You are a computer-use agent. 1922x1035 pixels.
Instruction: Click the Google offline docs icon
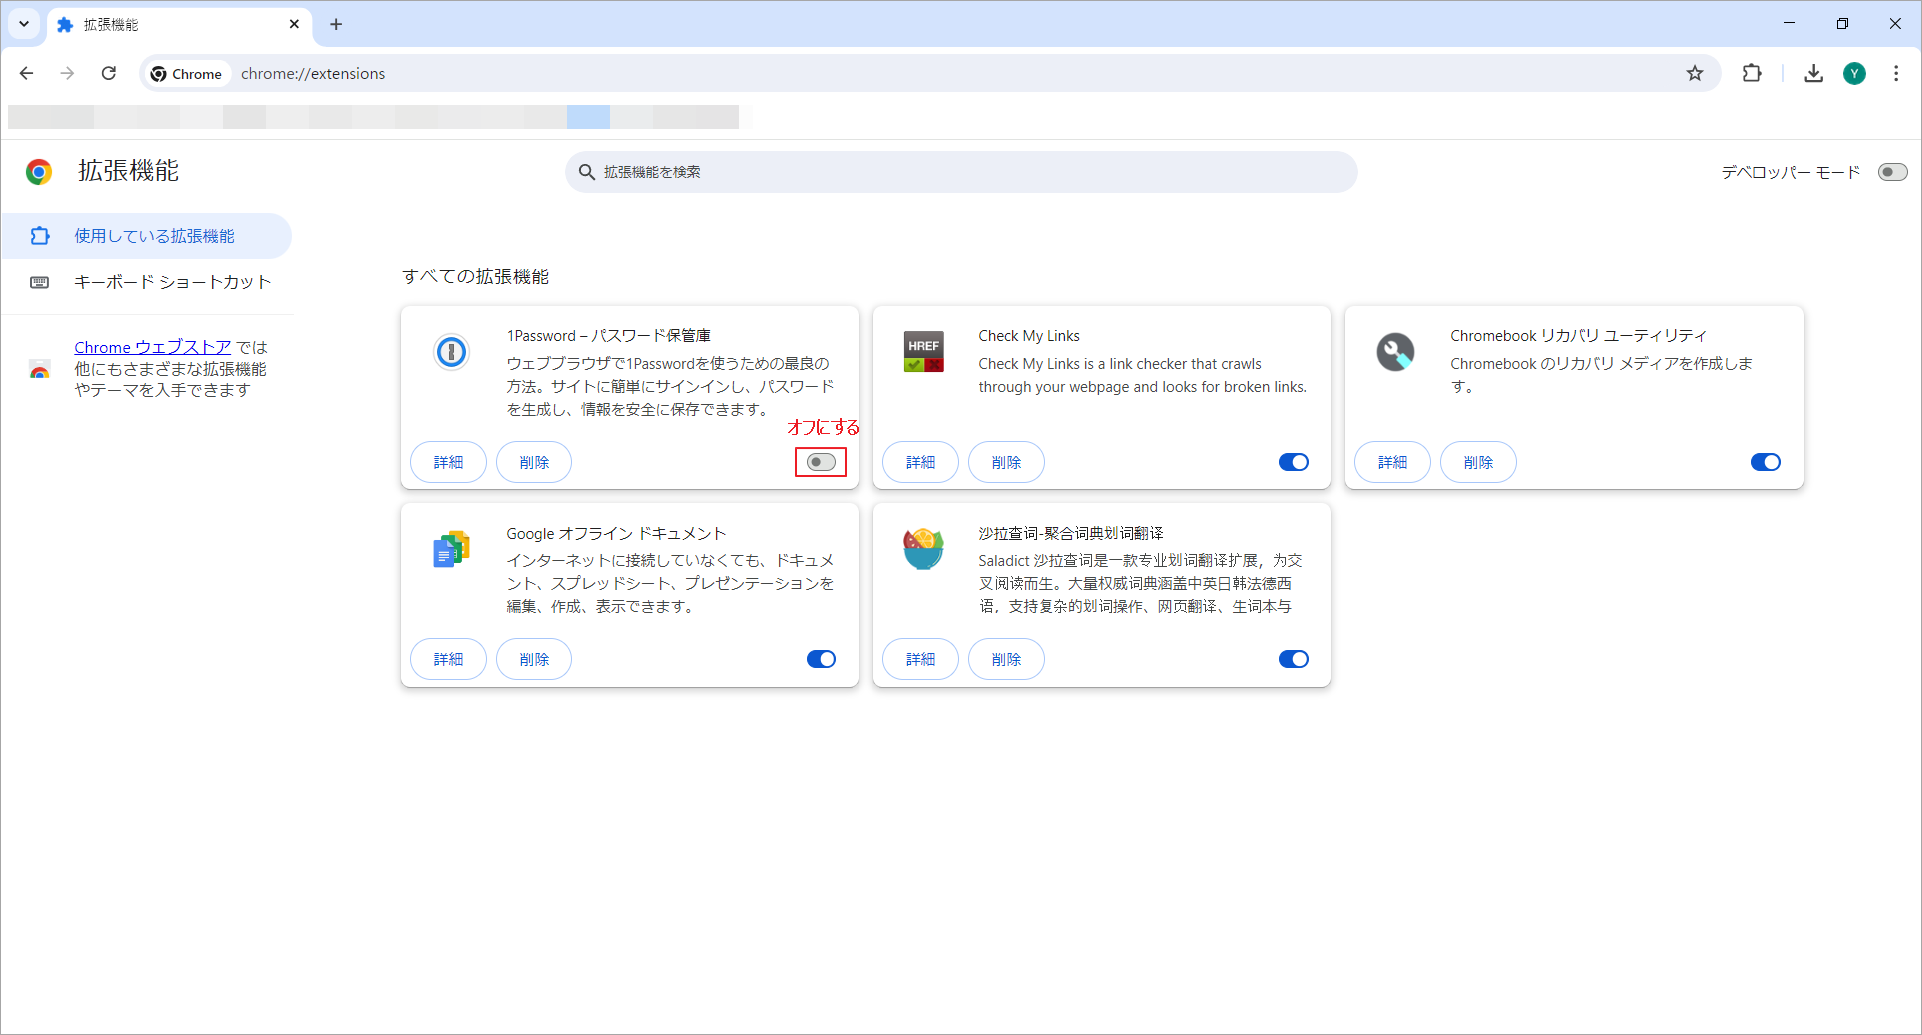tap(451, 549)
